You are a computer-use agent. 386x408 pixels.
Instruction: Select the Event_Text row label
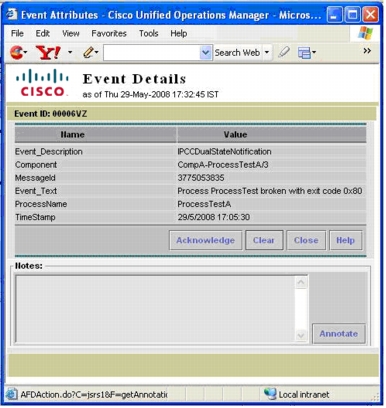(x=36, y=191)
